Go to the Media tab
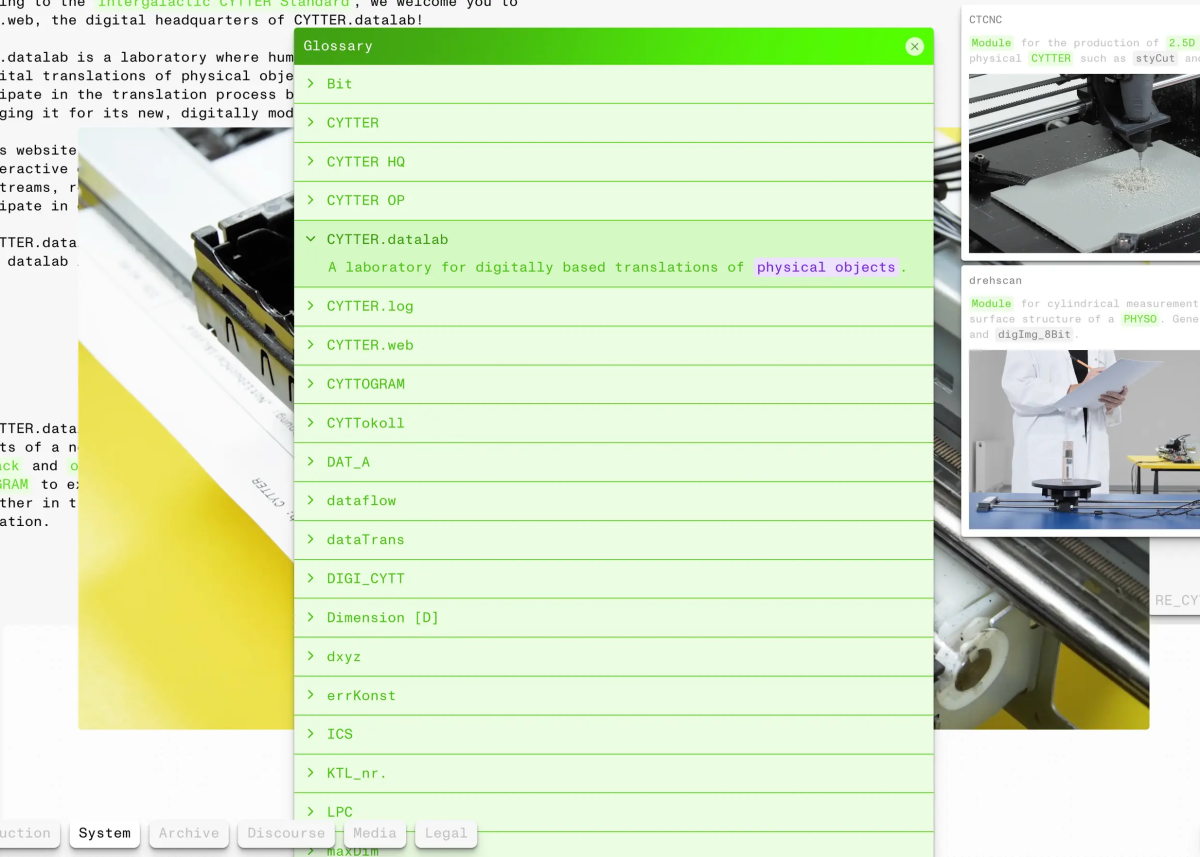This screenshot has width=1200, height=857. 375,833
